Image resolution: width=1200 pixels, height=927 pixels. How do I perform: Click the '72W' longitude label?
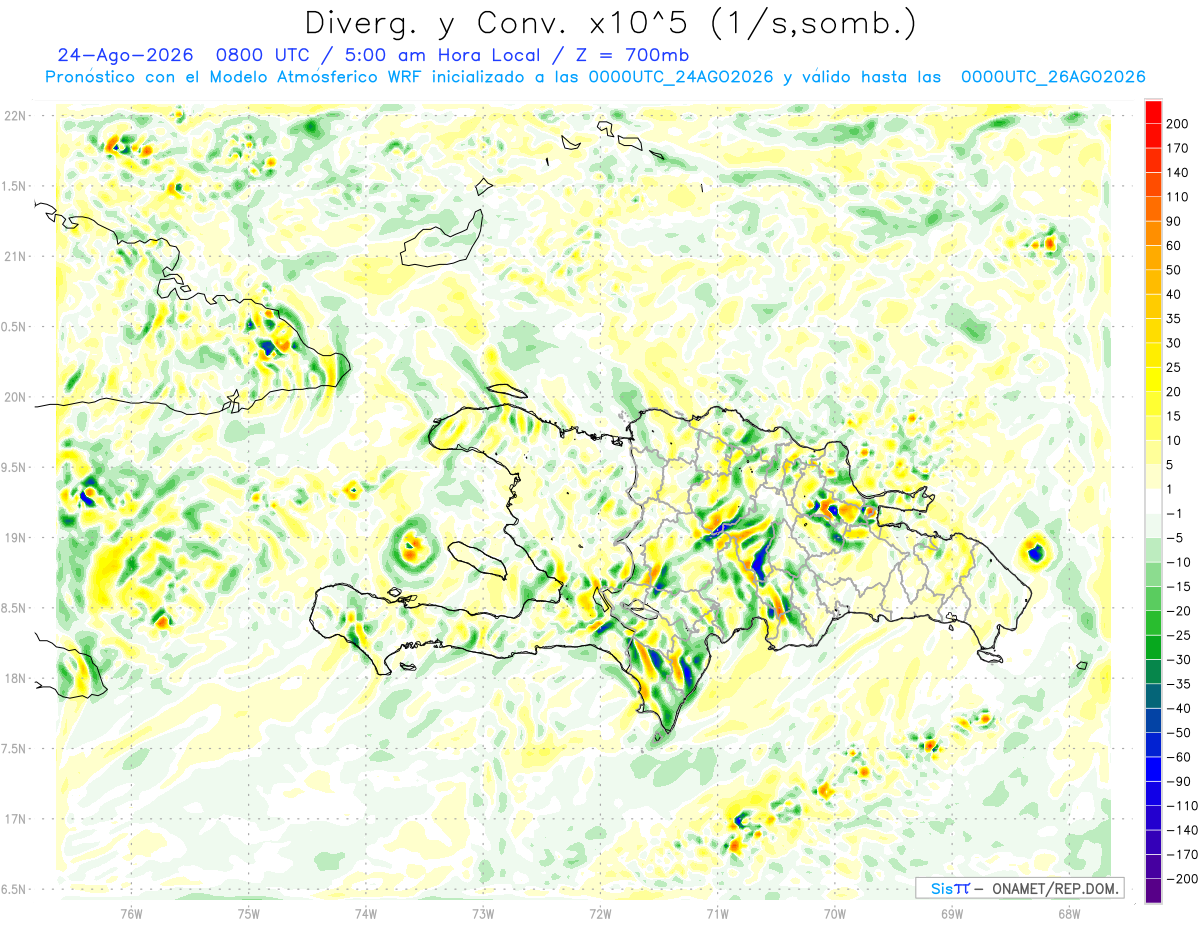pyautogui.click(x=600, y=913)
